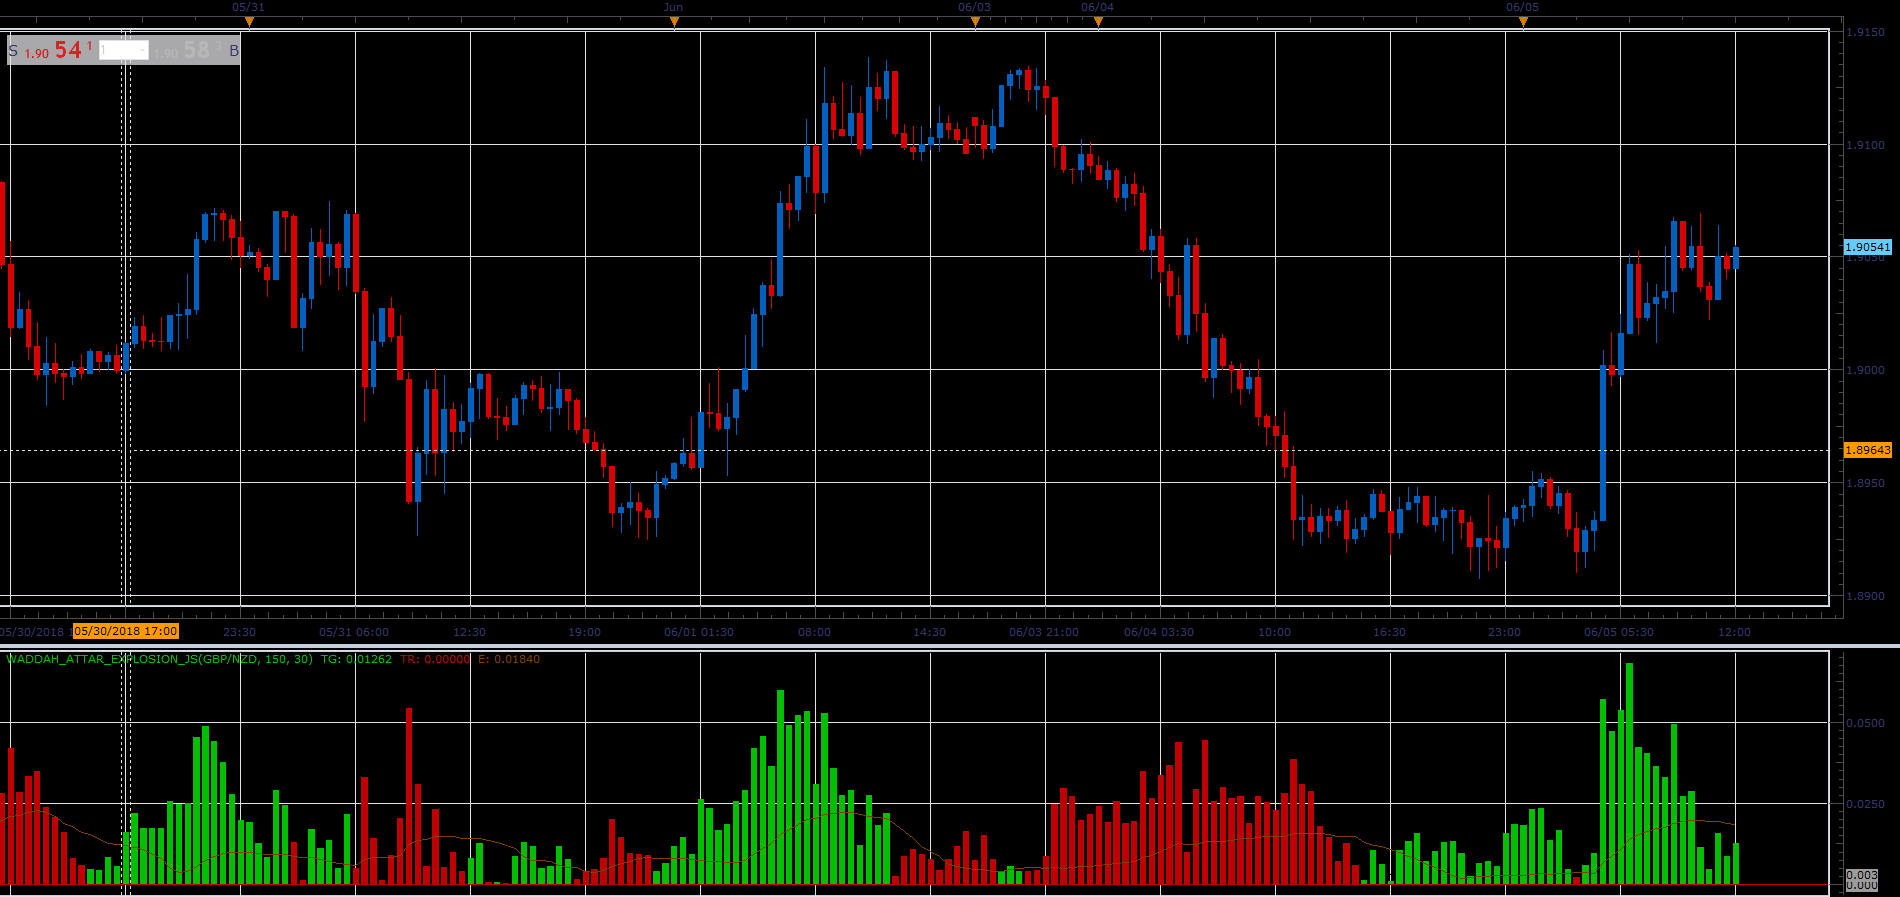Click the 0.003 indicator value tag
This screenshot has height=897, width=1900.
1862,875
